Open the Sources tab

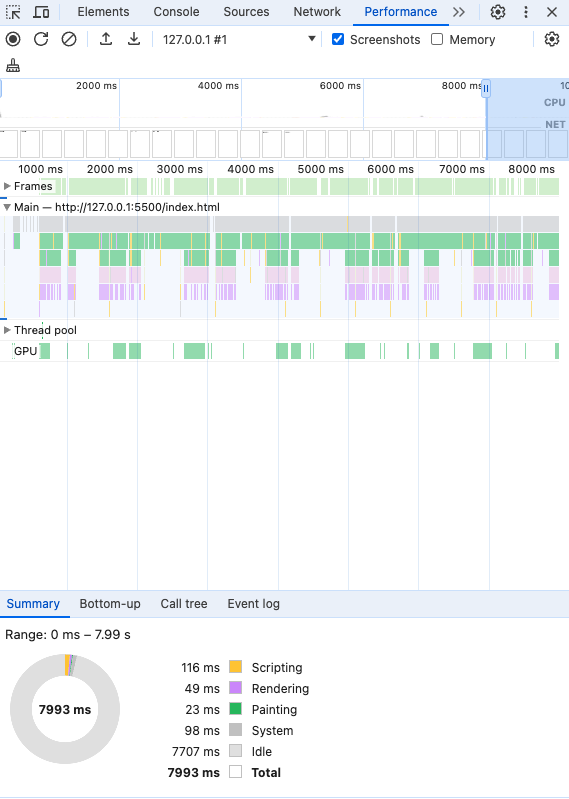[x=246, y=12]
